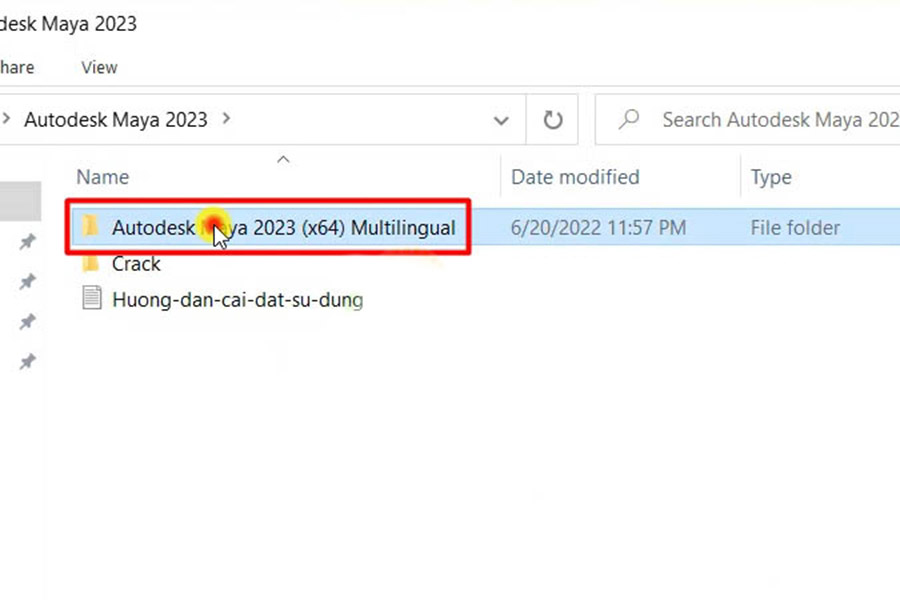Sort files by the Name column header
Screen dimensions: 900x600
click(102, 176)
